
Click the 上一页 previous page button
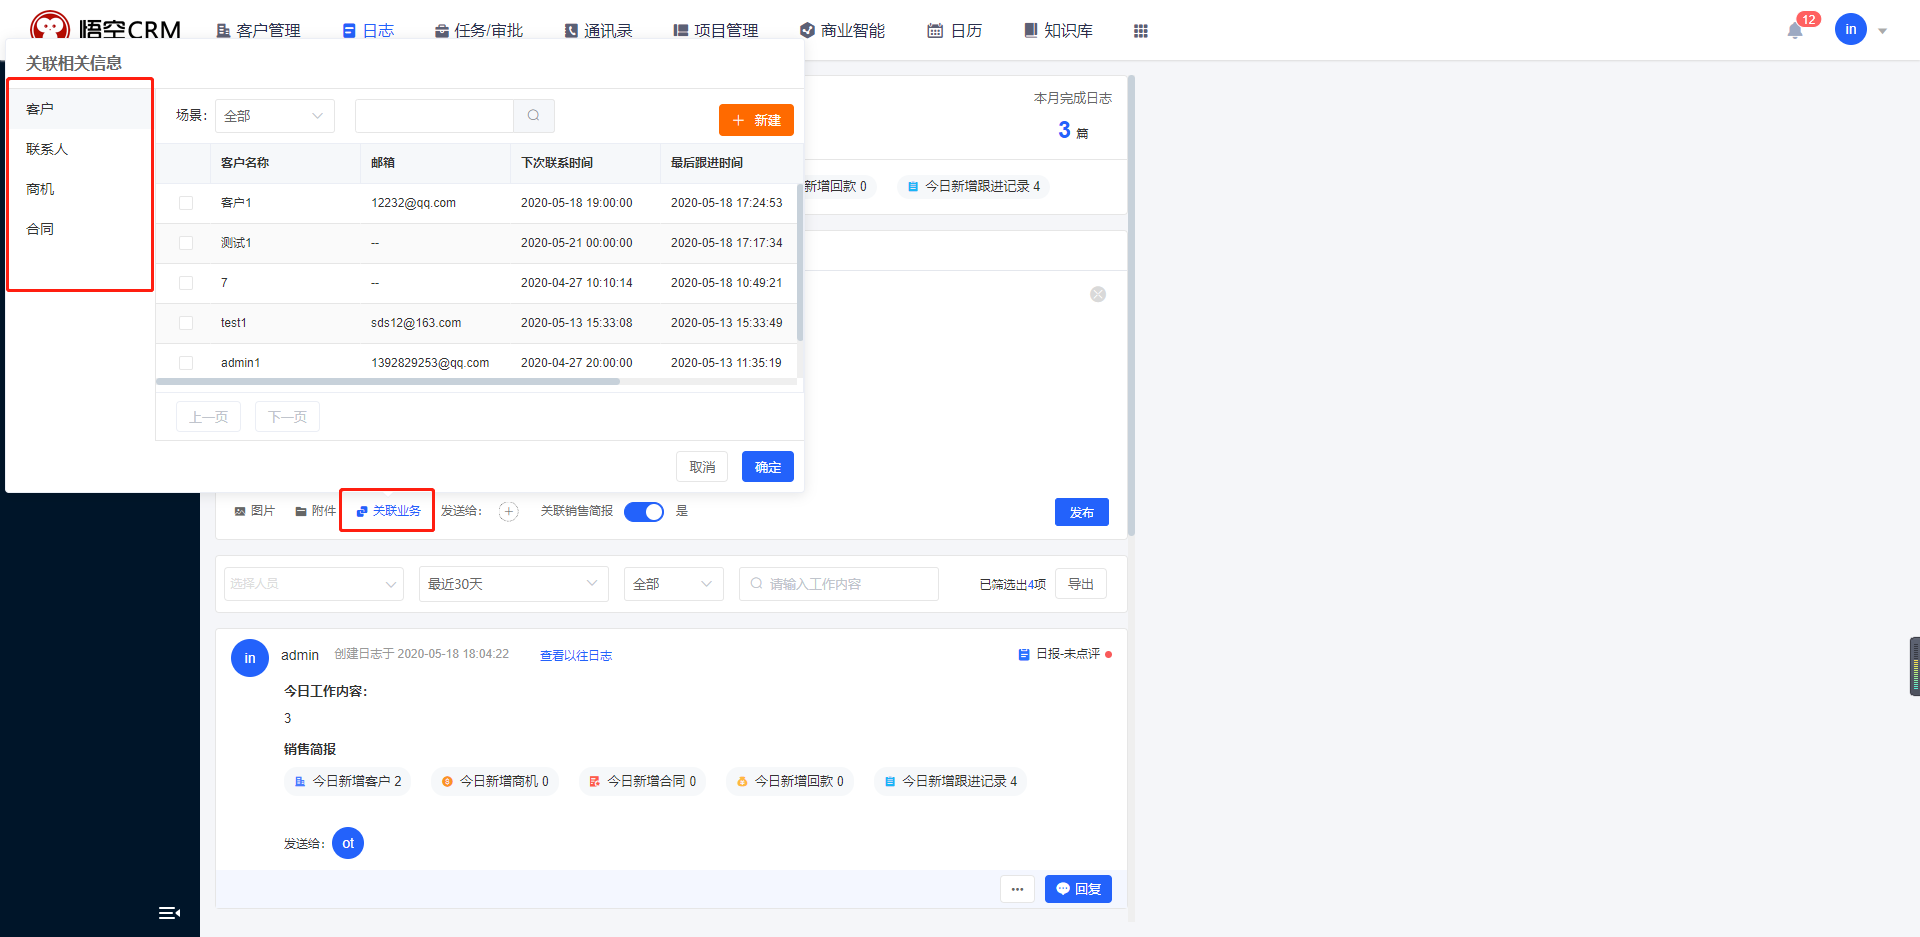coord(208,417)
